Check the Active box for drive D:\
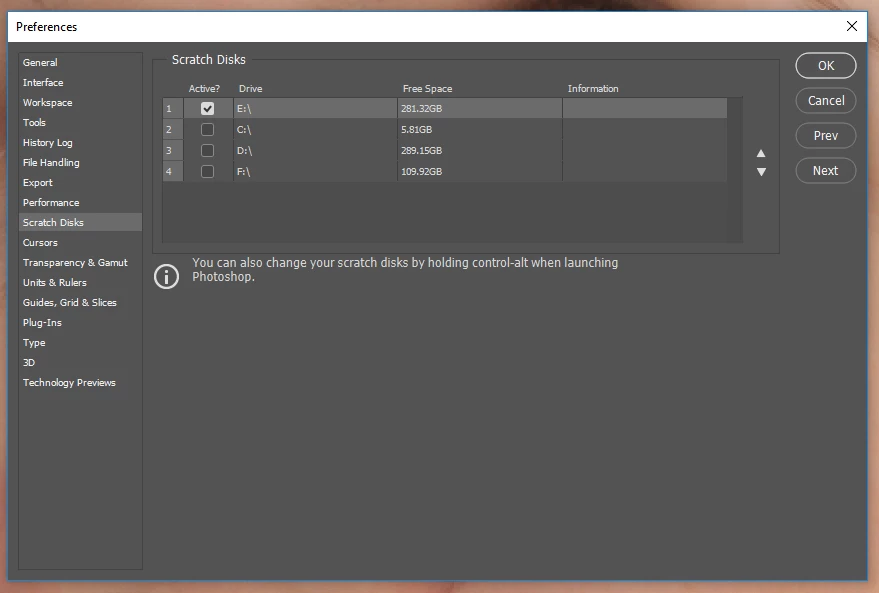The height and width of the screenshot is (593, 879). point(207,151)
